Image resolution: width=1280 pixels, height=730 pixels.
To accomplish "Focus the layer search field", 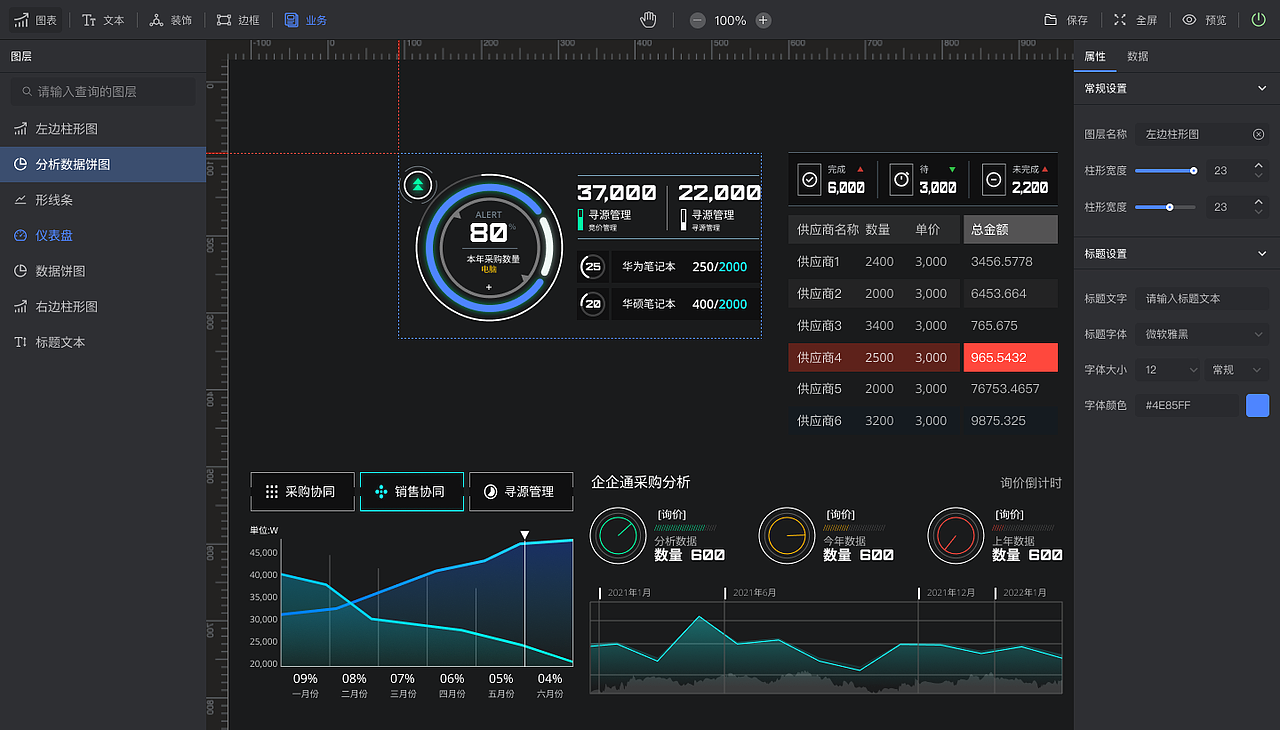I will click(x=103, y=91).
